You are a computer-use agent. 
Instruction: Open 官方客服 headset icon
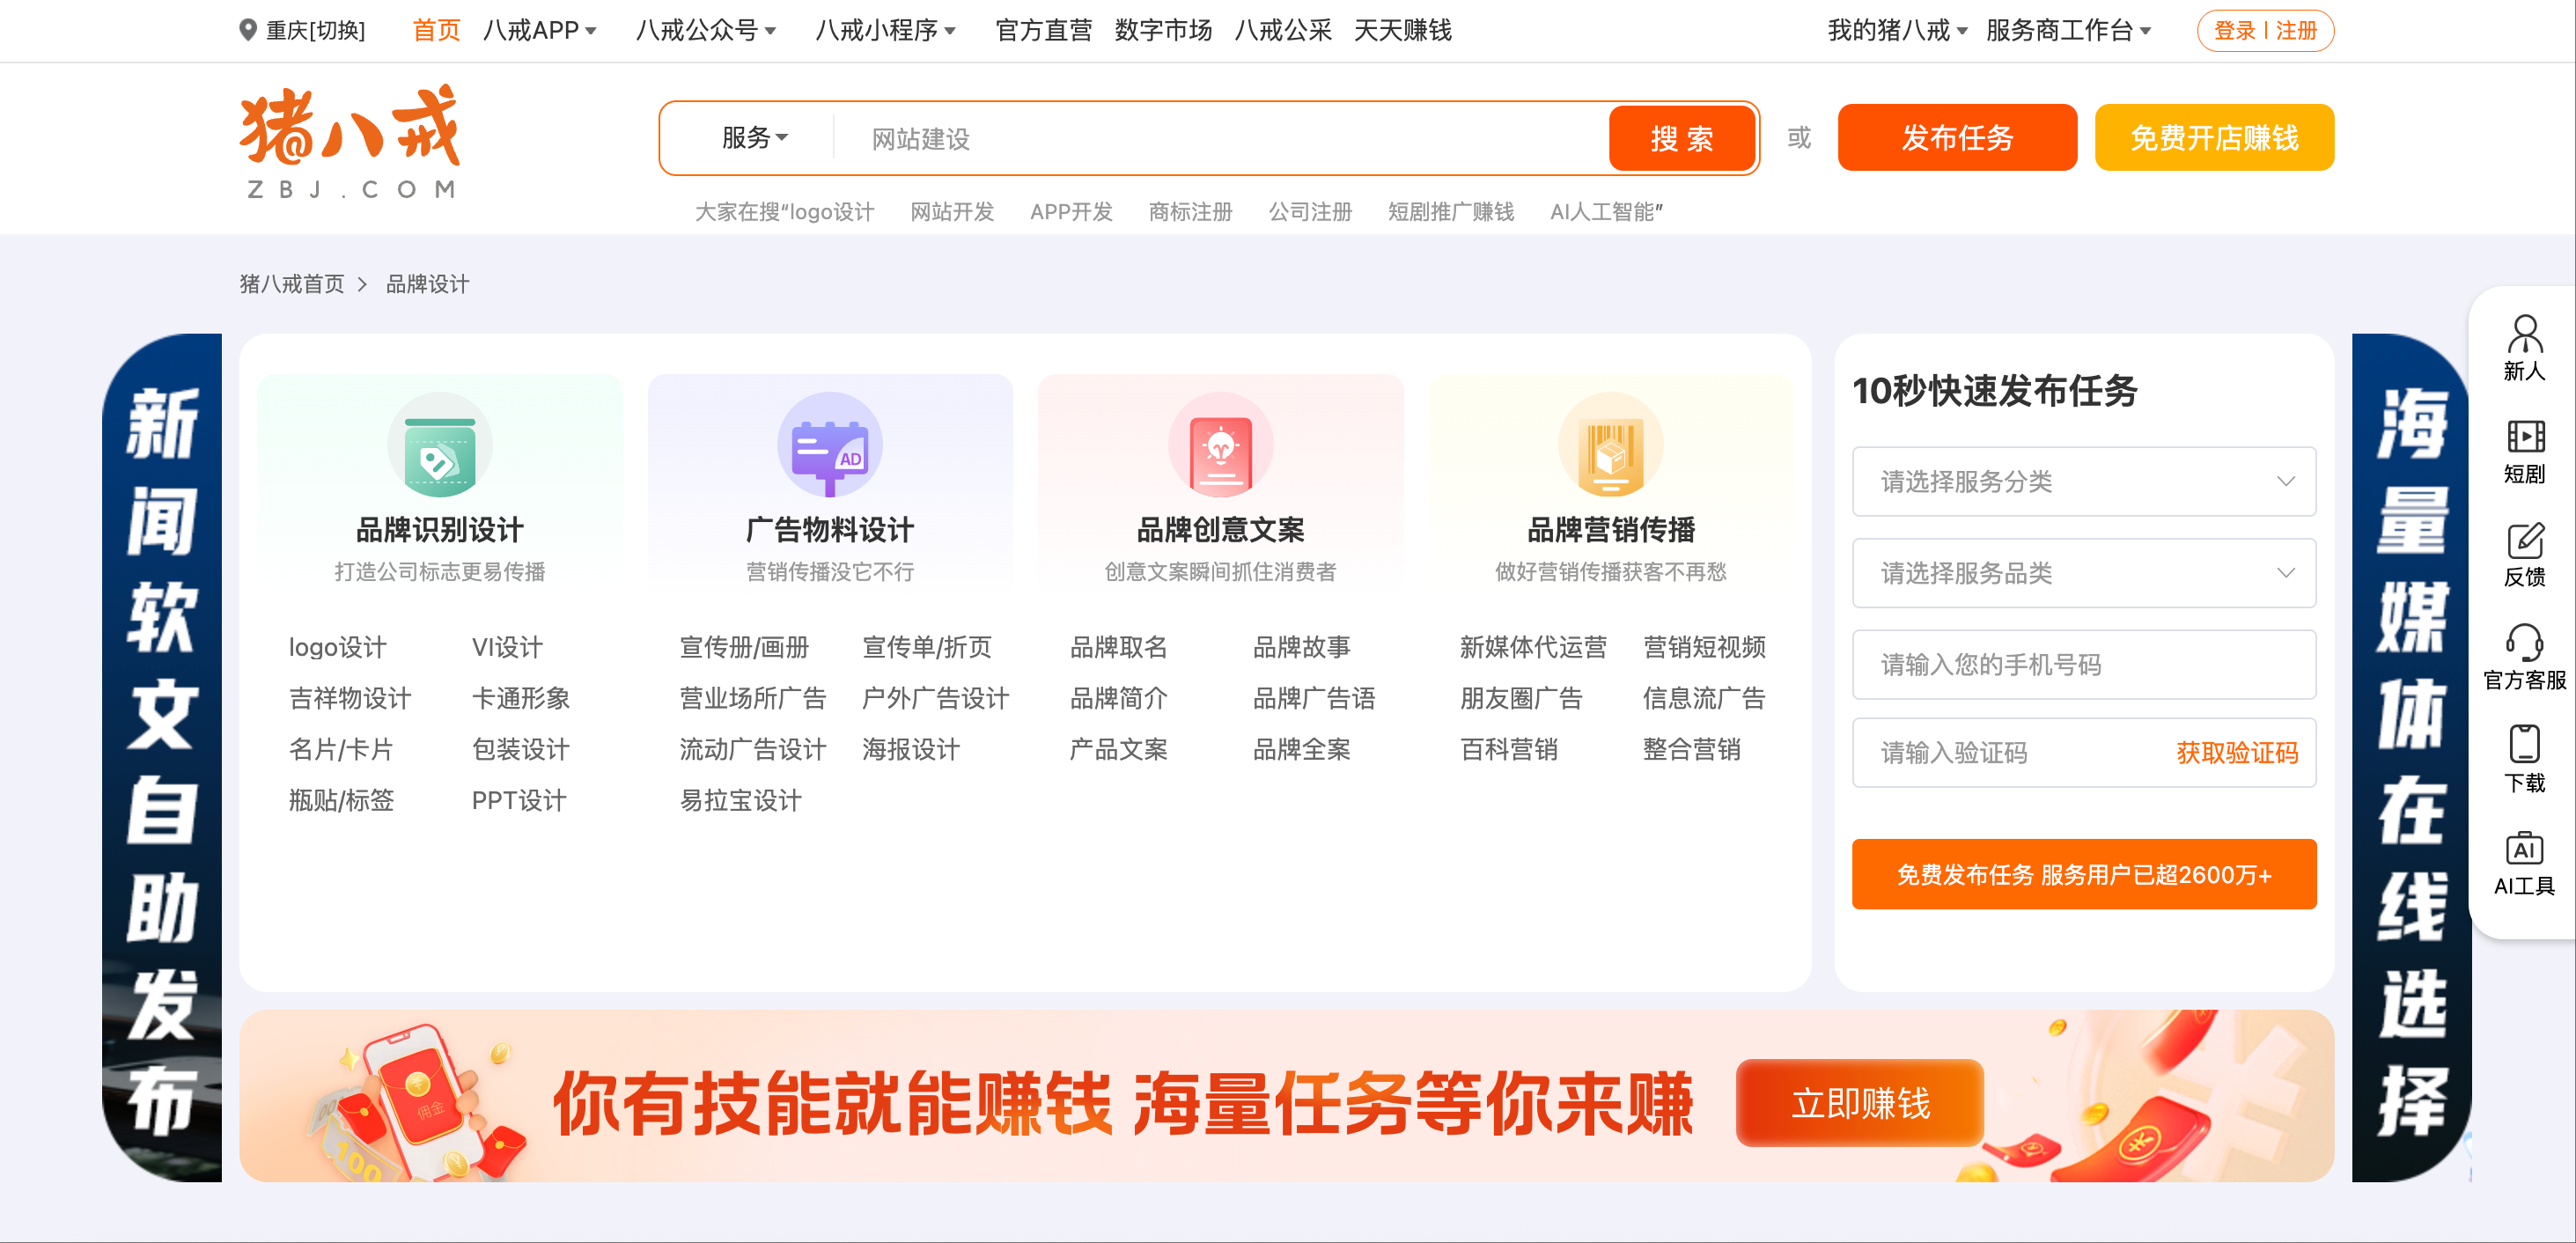pyautogui.click(x=2523, y=643)
